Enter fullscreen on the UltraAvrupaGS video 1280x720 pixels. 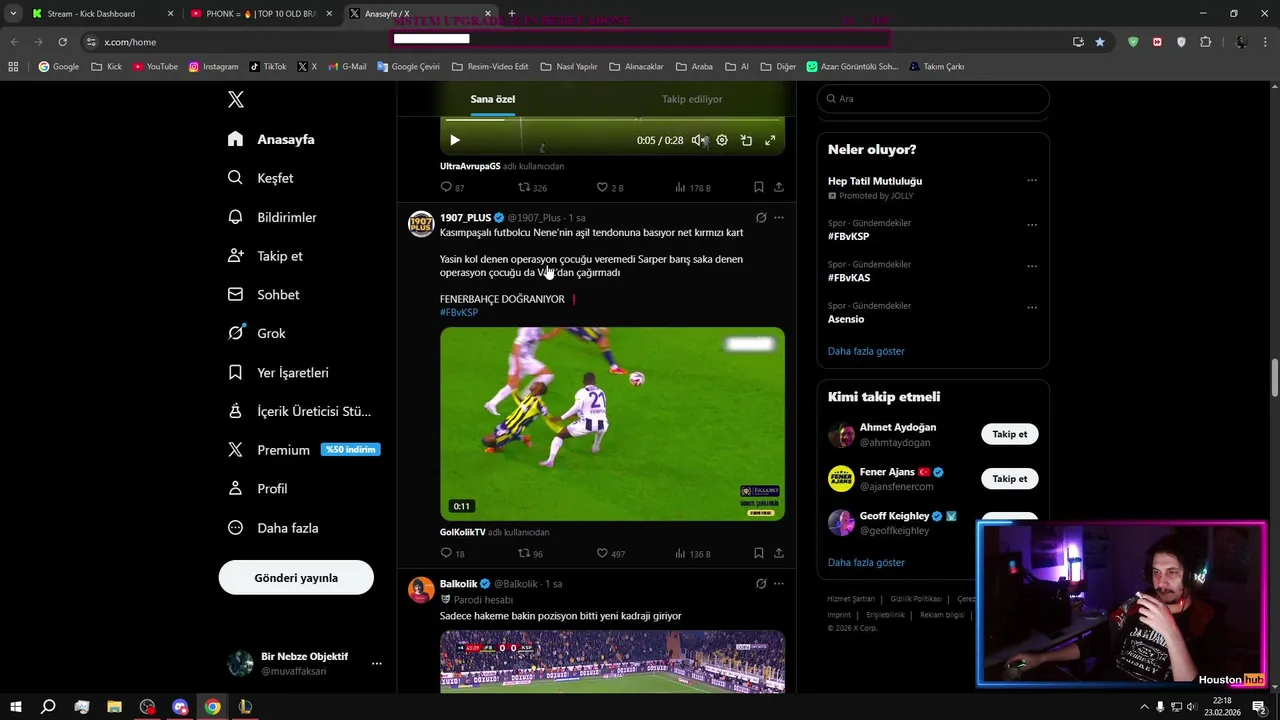[x=770, y=140]
